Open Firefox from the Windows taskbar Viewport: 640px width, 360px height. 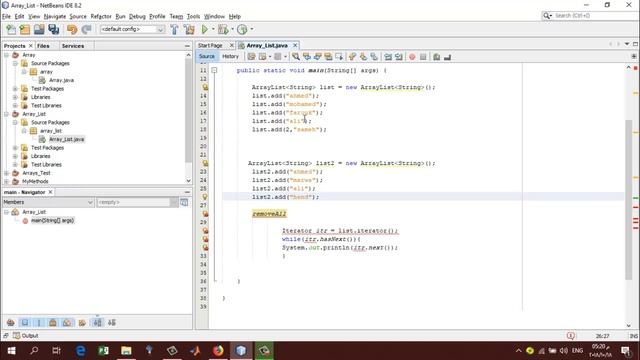tap(218, 350)
